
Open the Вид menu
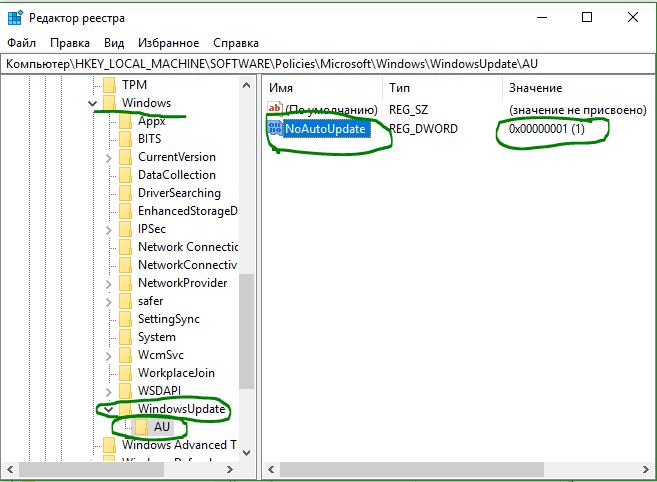[114, 43]
